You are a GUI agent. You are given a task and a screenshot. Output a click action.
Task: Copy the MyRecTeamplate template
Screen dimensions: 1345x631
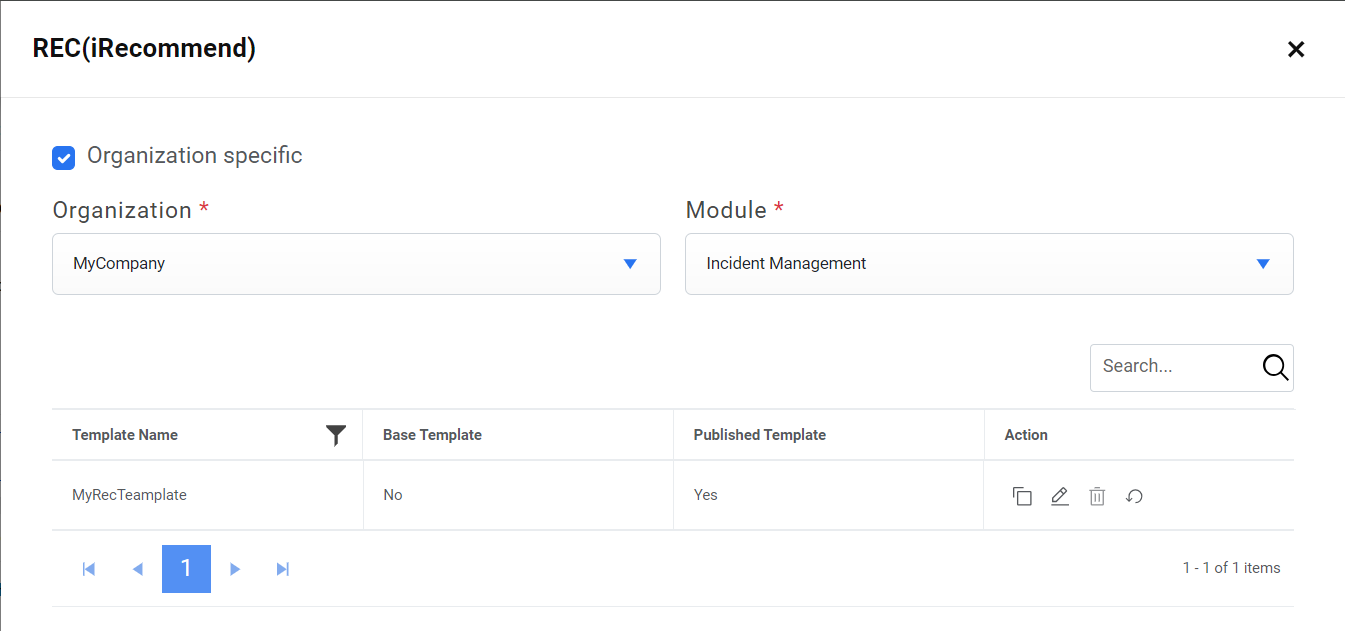[x=1022, y=496]
